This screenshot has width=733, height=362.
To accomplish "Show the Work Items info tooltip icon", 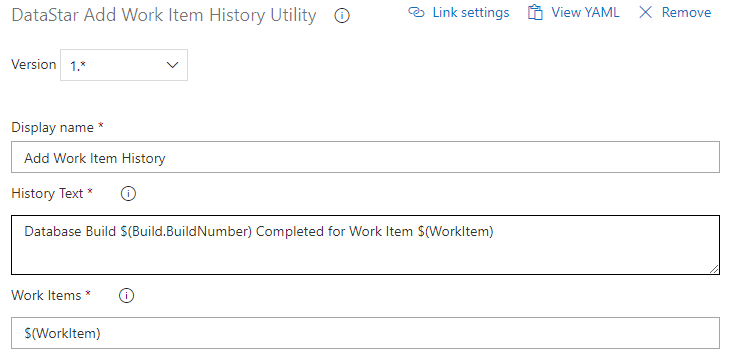I will 126,296.
